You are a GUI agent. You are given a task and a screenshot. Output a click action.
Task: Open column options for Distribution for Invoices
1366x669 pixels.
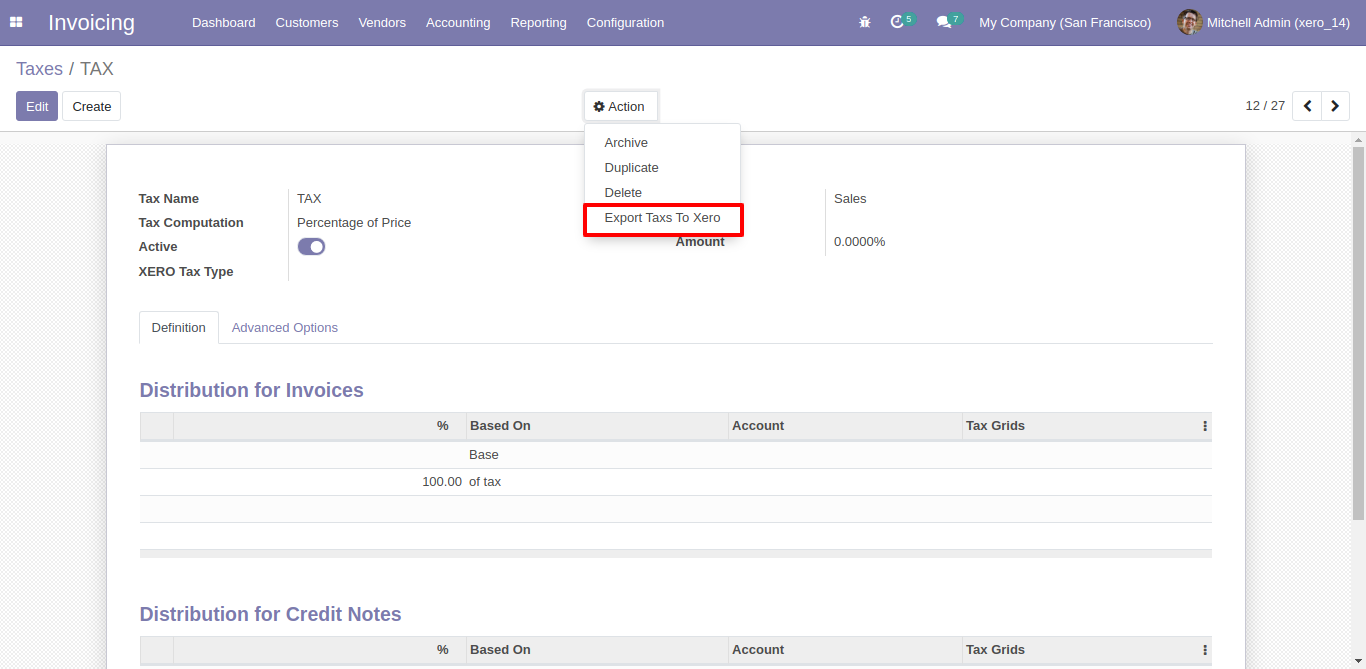pos(1205,426)
